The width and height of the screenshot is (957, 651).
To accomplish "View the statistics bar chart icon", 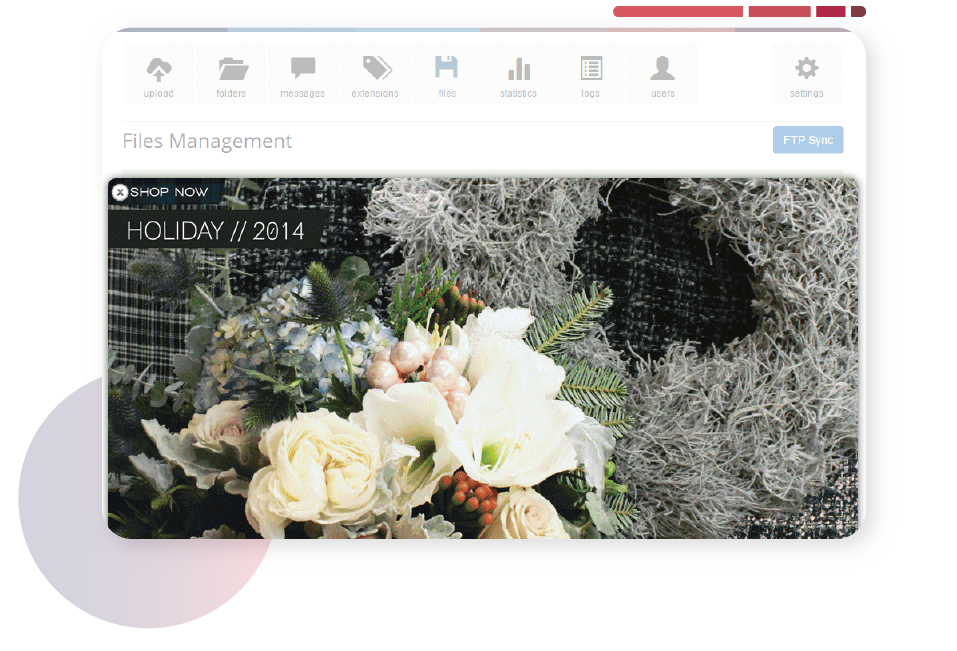I will [518, 70].
